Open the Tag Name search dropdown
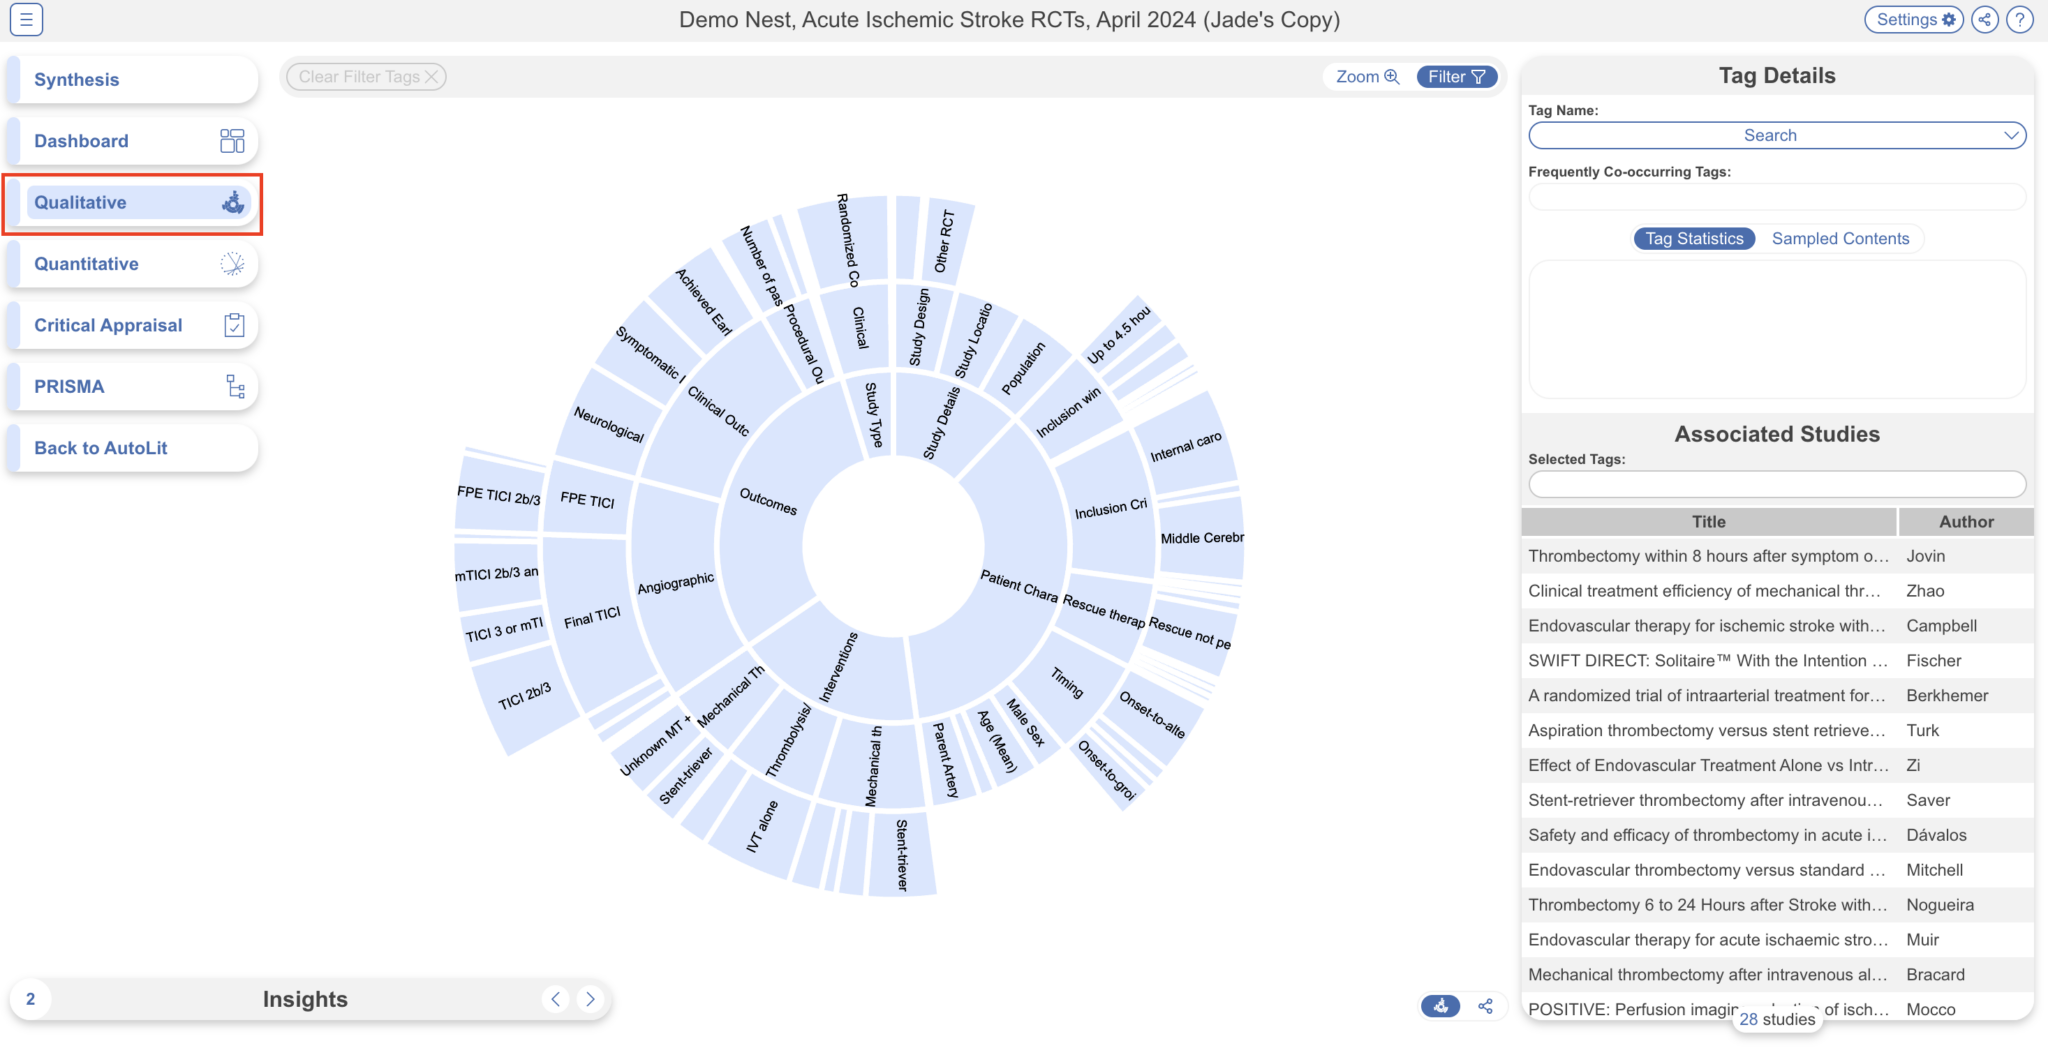The height and width of the screenshot is (1048, 2048). (x=1775, y=135)
